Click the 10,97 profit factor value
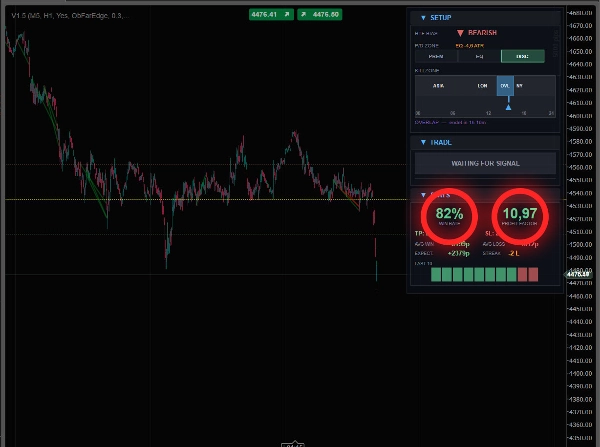Image resolution: width=600 pixels, height=447 pixels. [520, 213]
